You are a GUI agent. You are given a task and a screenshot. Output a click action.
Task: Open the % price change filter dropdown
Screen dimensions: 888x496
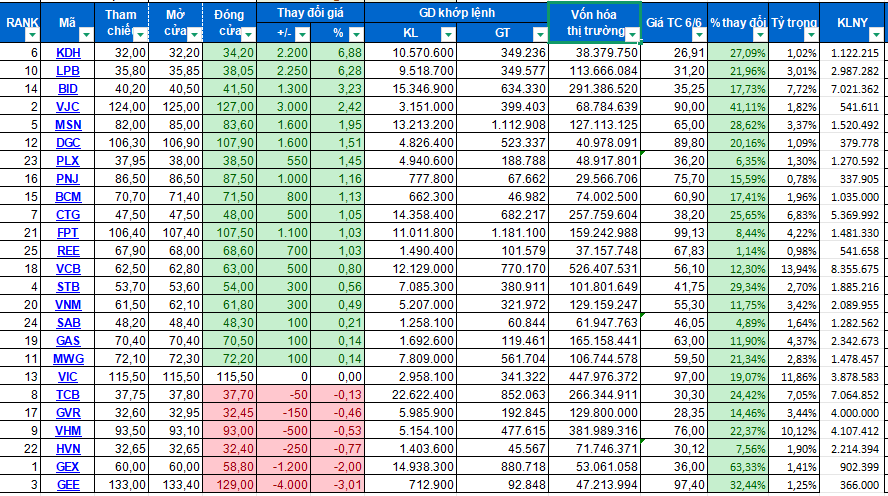tap(356, 34)
